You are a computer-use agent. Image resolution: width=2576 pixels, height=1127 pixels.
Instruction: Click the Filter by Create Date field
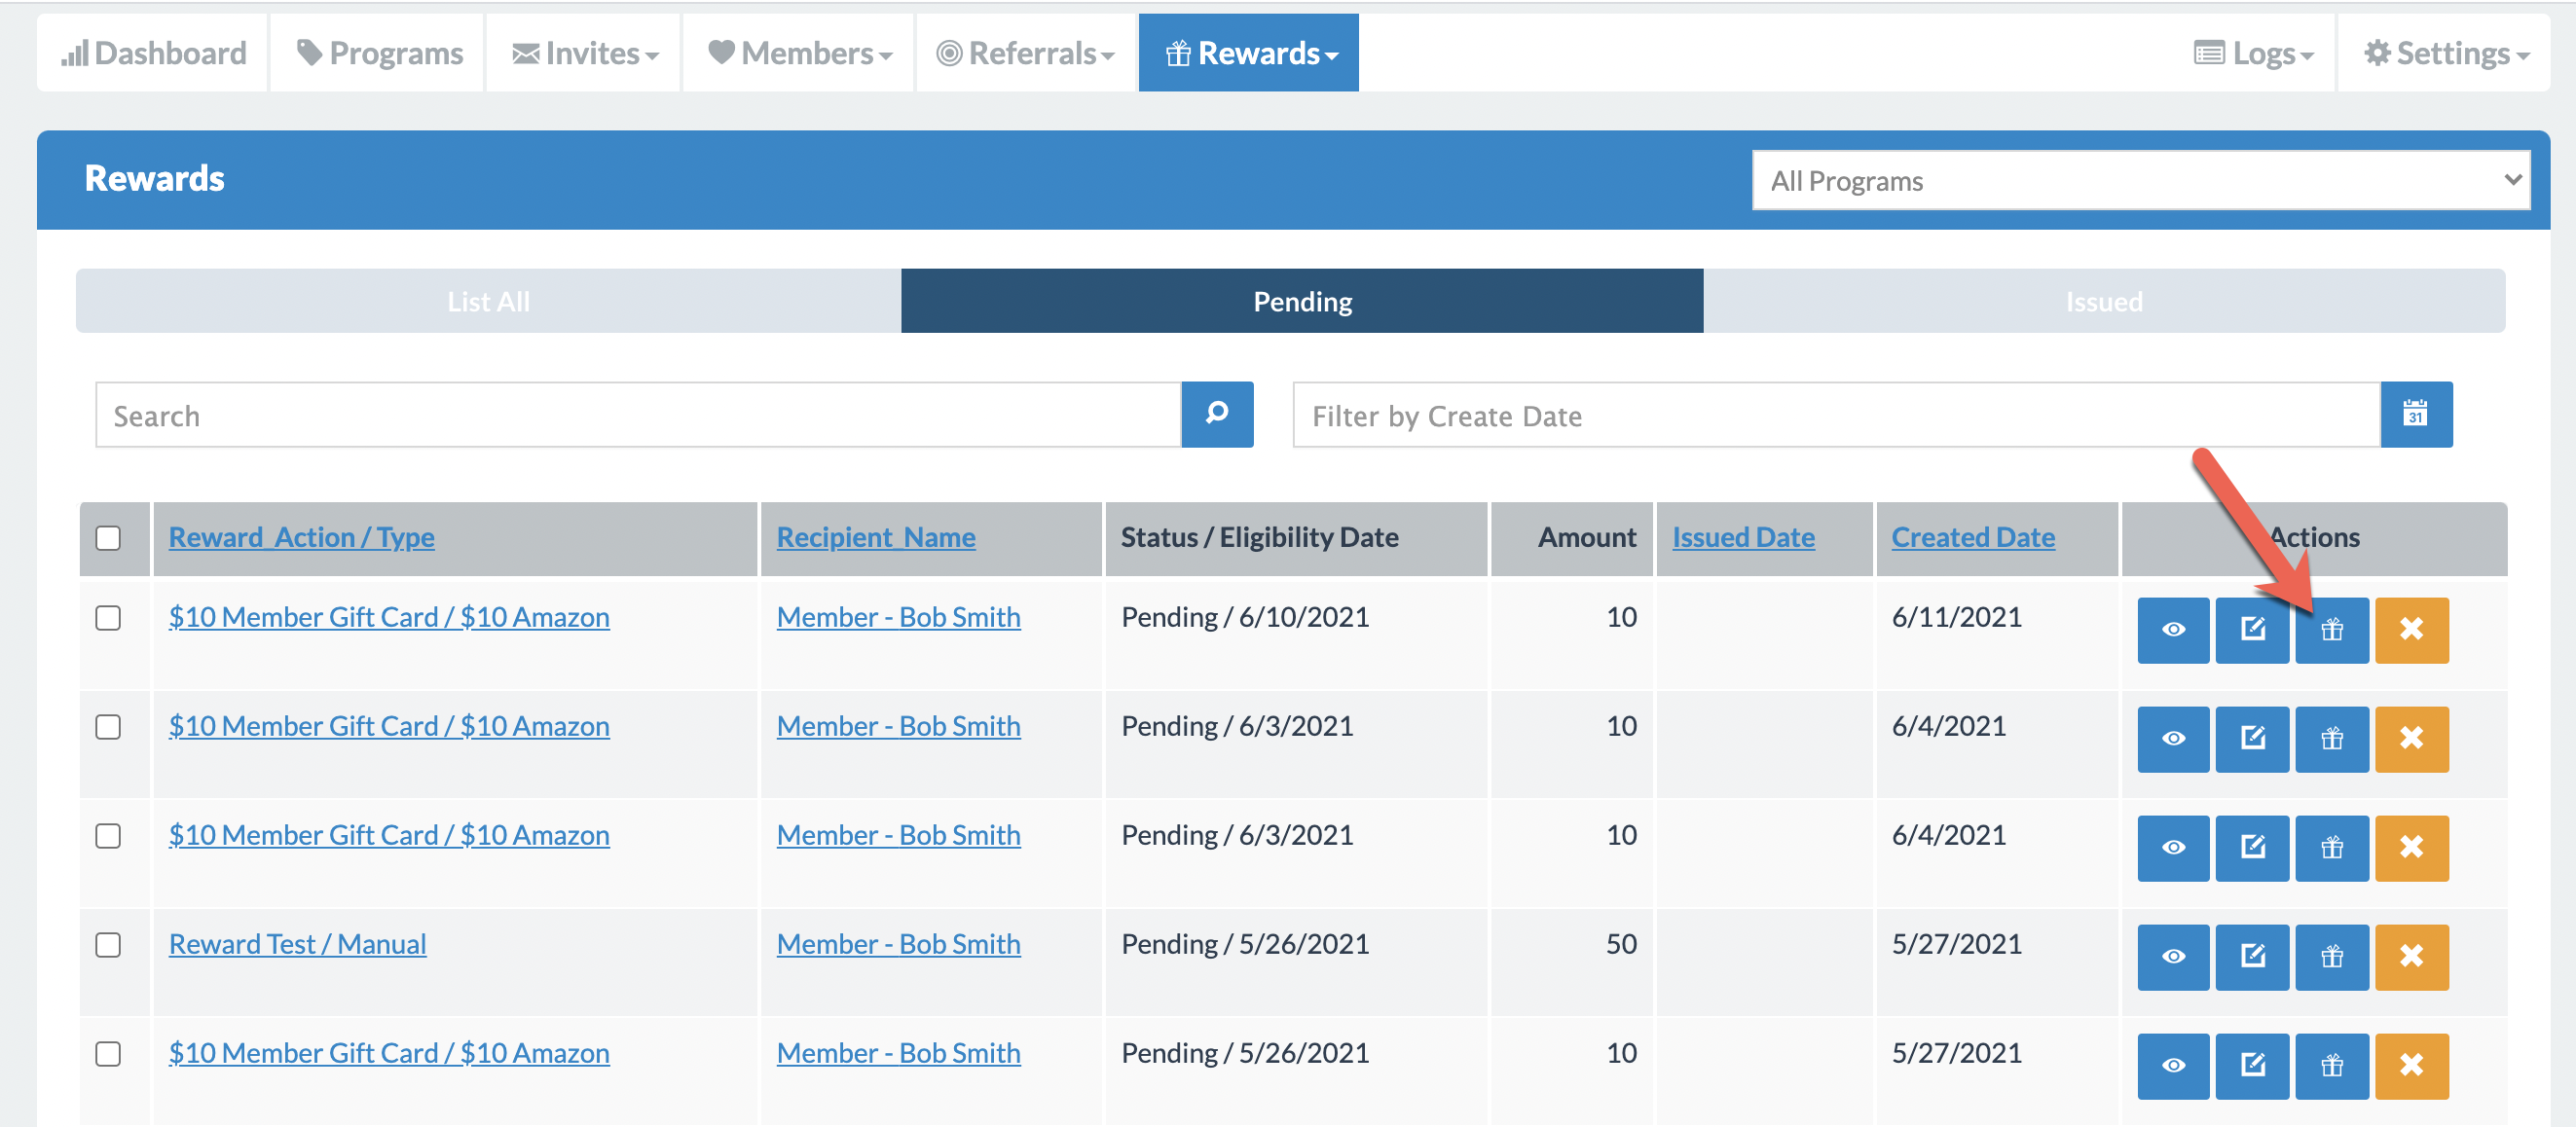click(1835, 414)
